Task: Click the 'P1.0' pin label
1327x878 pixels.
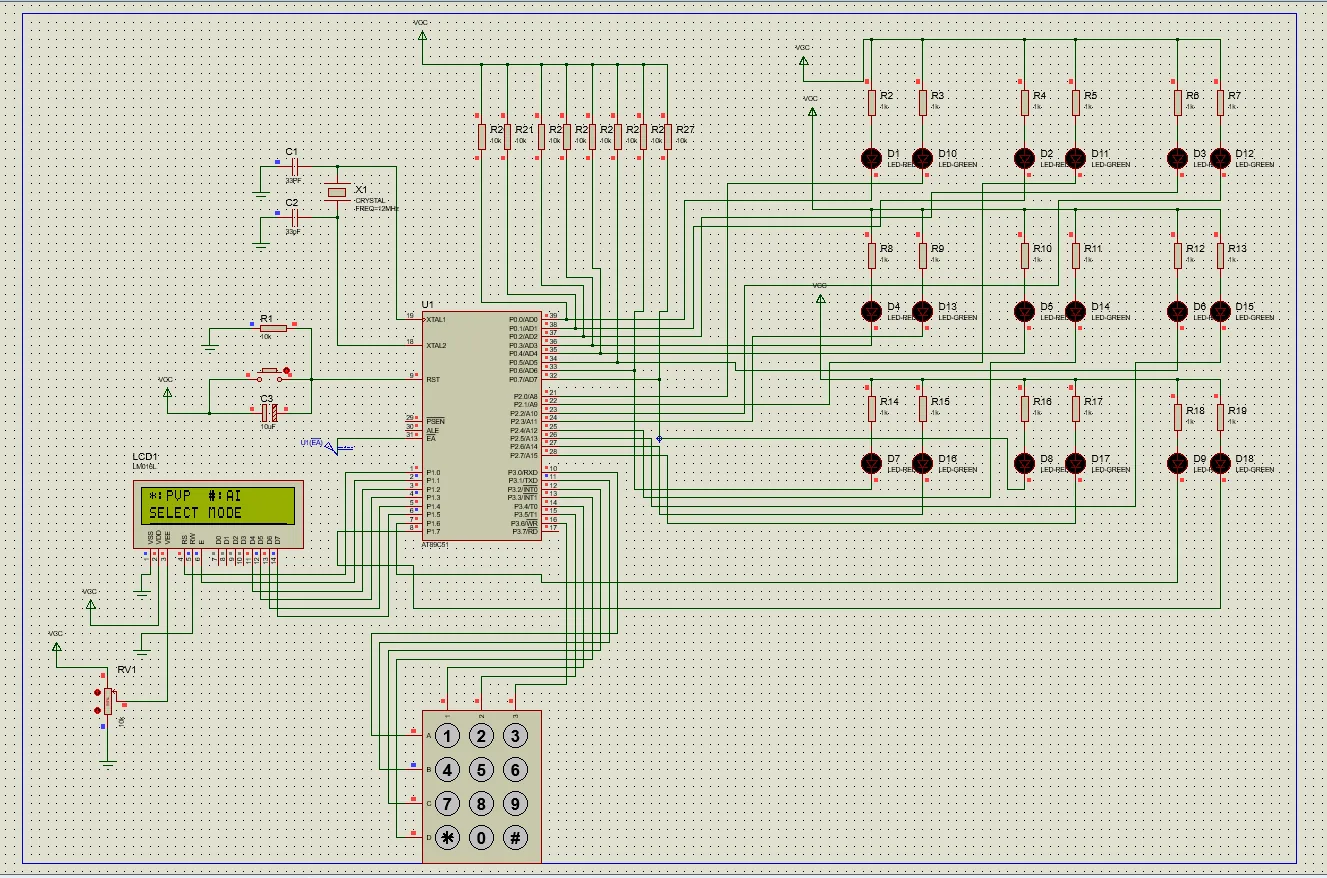Action: click(x=433, y=472)
